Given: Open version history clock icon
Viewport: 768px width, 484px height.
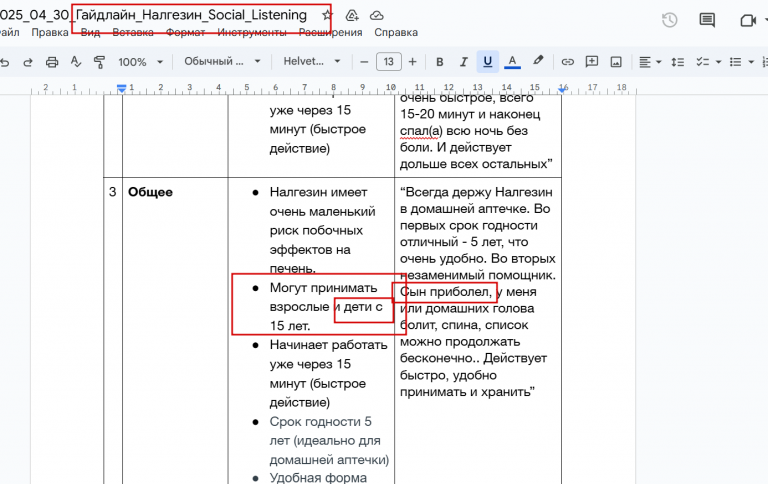Looking at the screenshot, I should pyautogui.click(x=670, y=20).
